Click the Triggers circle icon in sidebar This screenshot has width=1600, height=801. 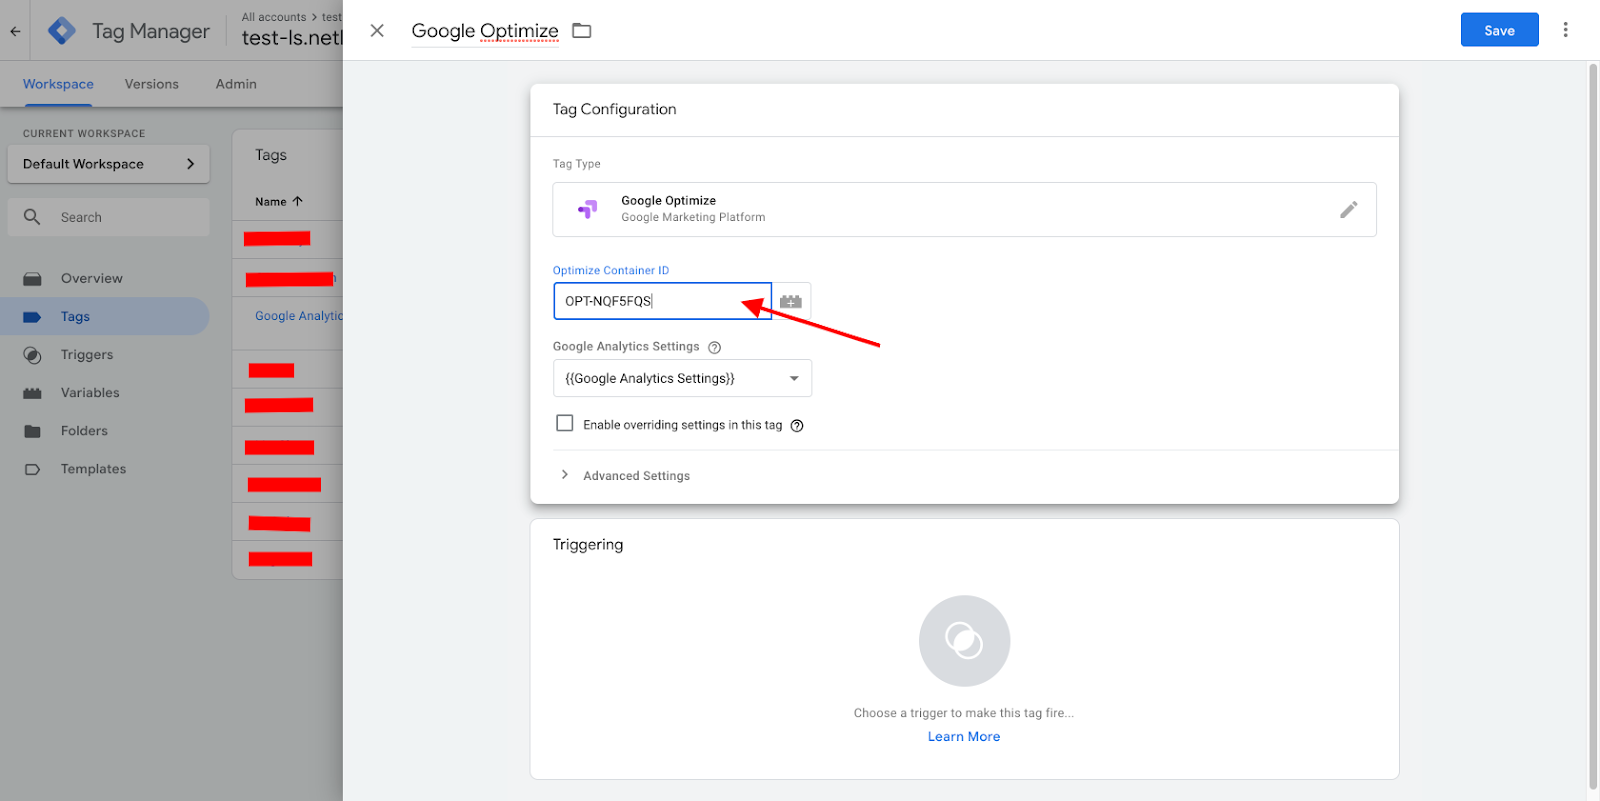click(x=32, y=355)
